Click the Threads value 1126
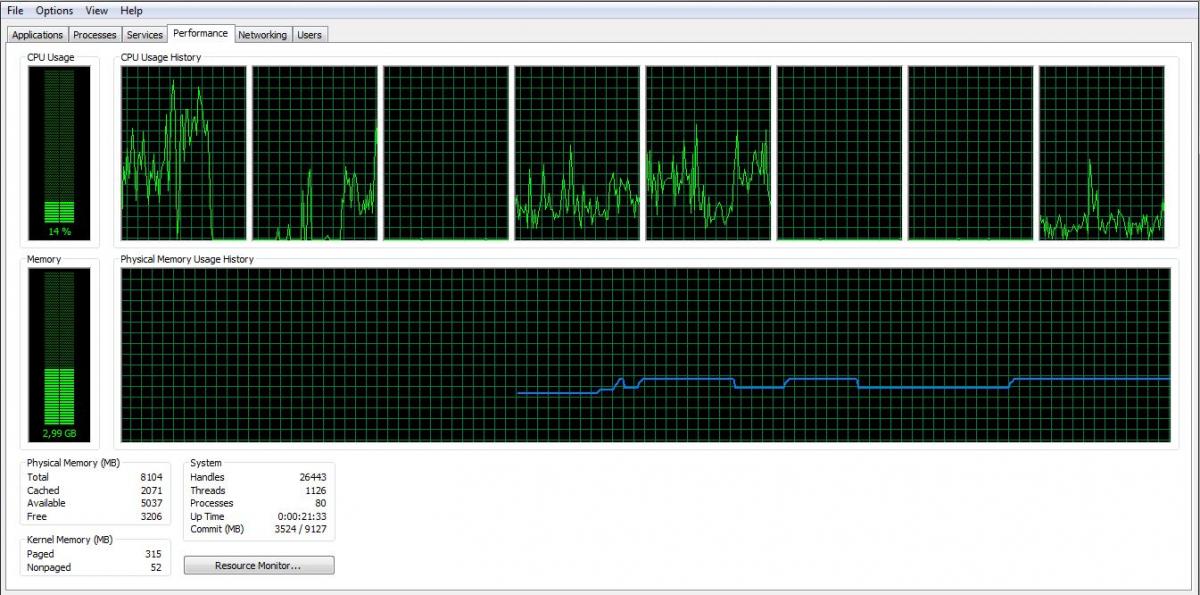Viewport: 1200px width, 595px height. tap(316, 491)
